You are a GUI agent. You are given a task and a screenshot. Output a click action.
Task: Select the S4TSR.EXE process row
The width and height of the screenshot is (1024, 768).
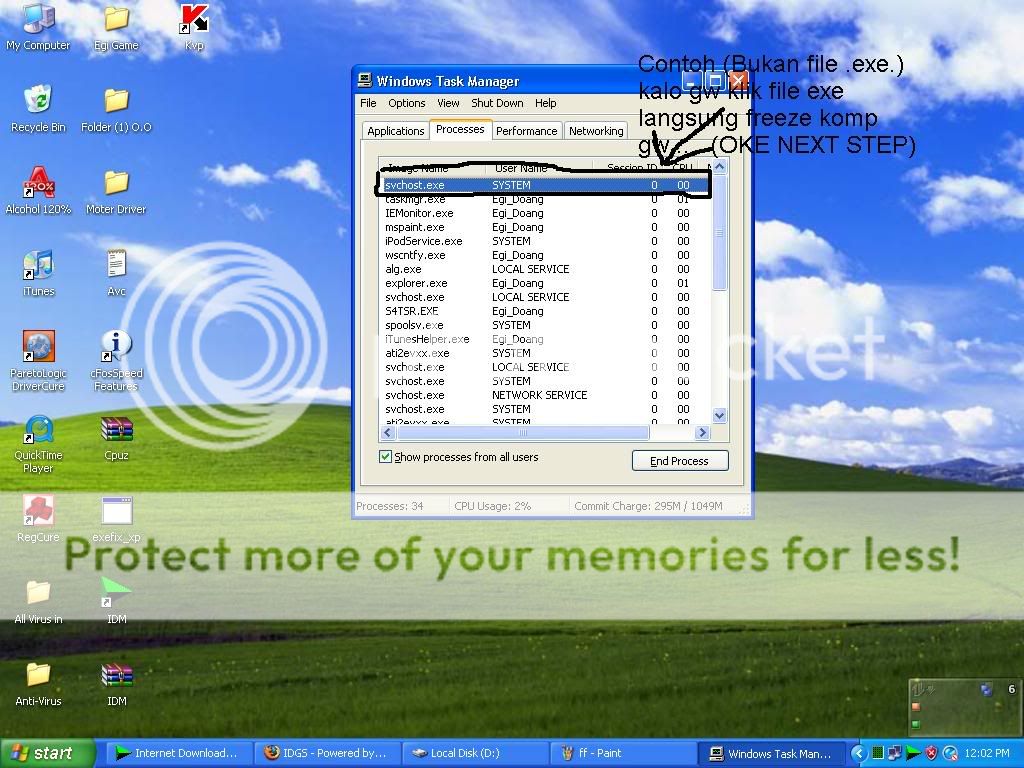coord(545,311)
